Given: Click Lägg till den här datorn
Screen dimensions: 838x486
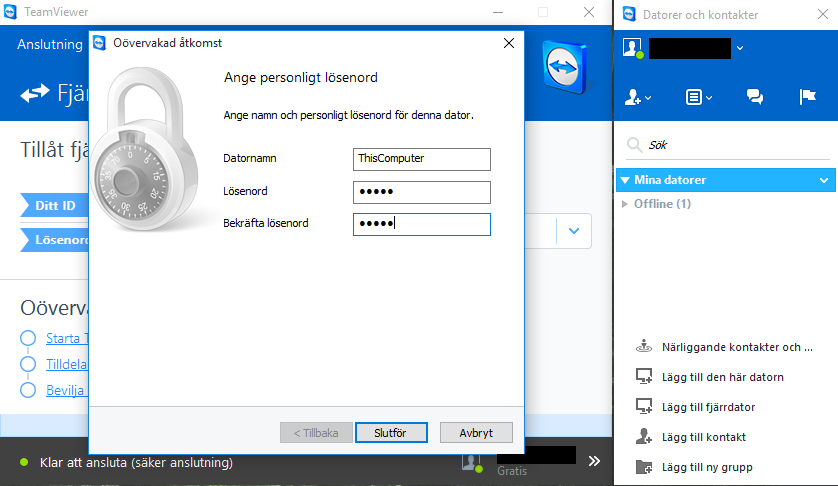Looking at the screenshot, I should [723, 377].
